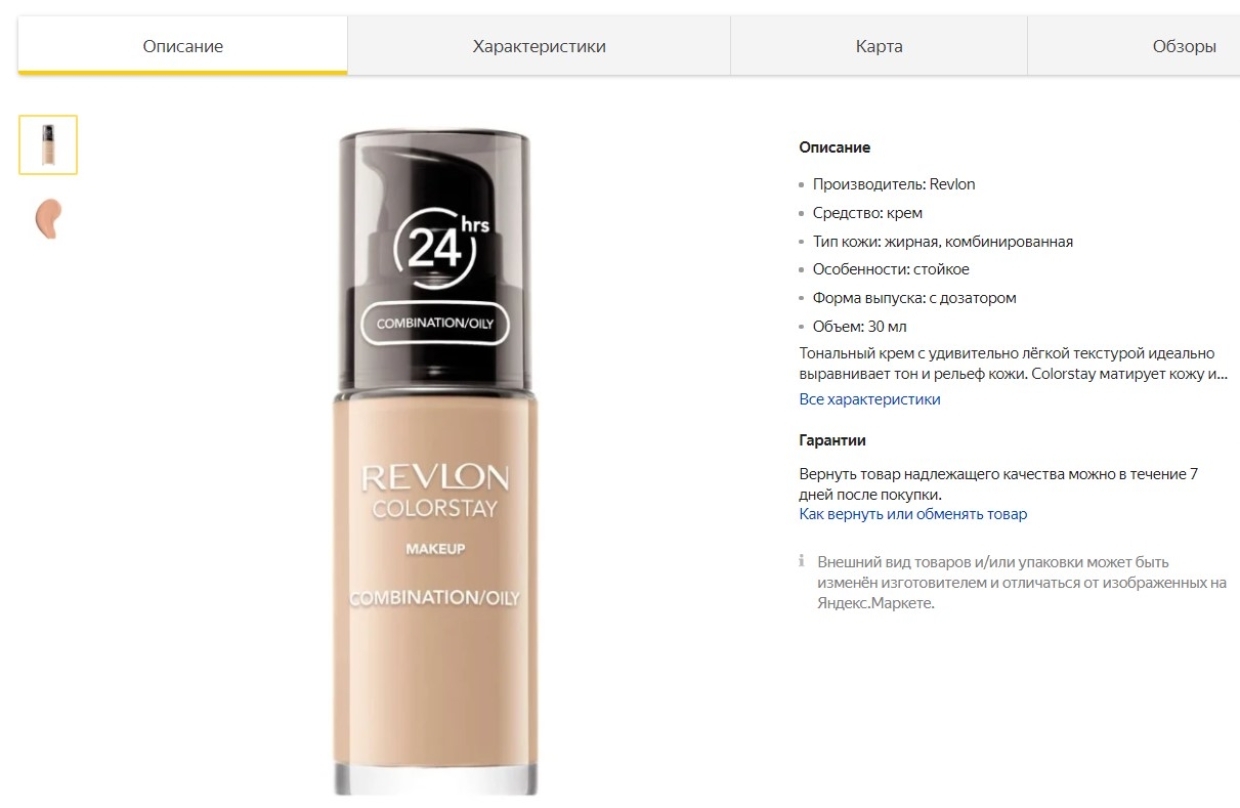Follow the Как вернуть или обменять товар link
This screenshot has width=1240, height=808.
(913, 514)
